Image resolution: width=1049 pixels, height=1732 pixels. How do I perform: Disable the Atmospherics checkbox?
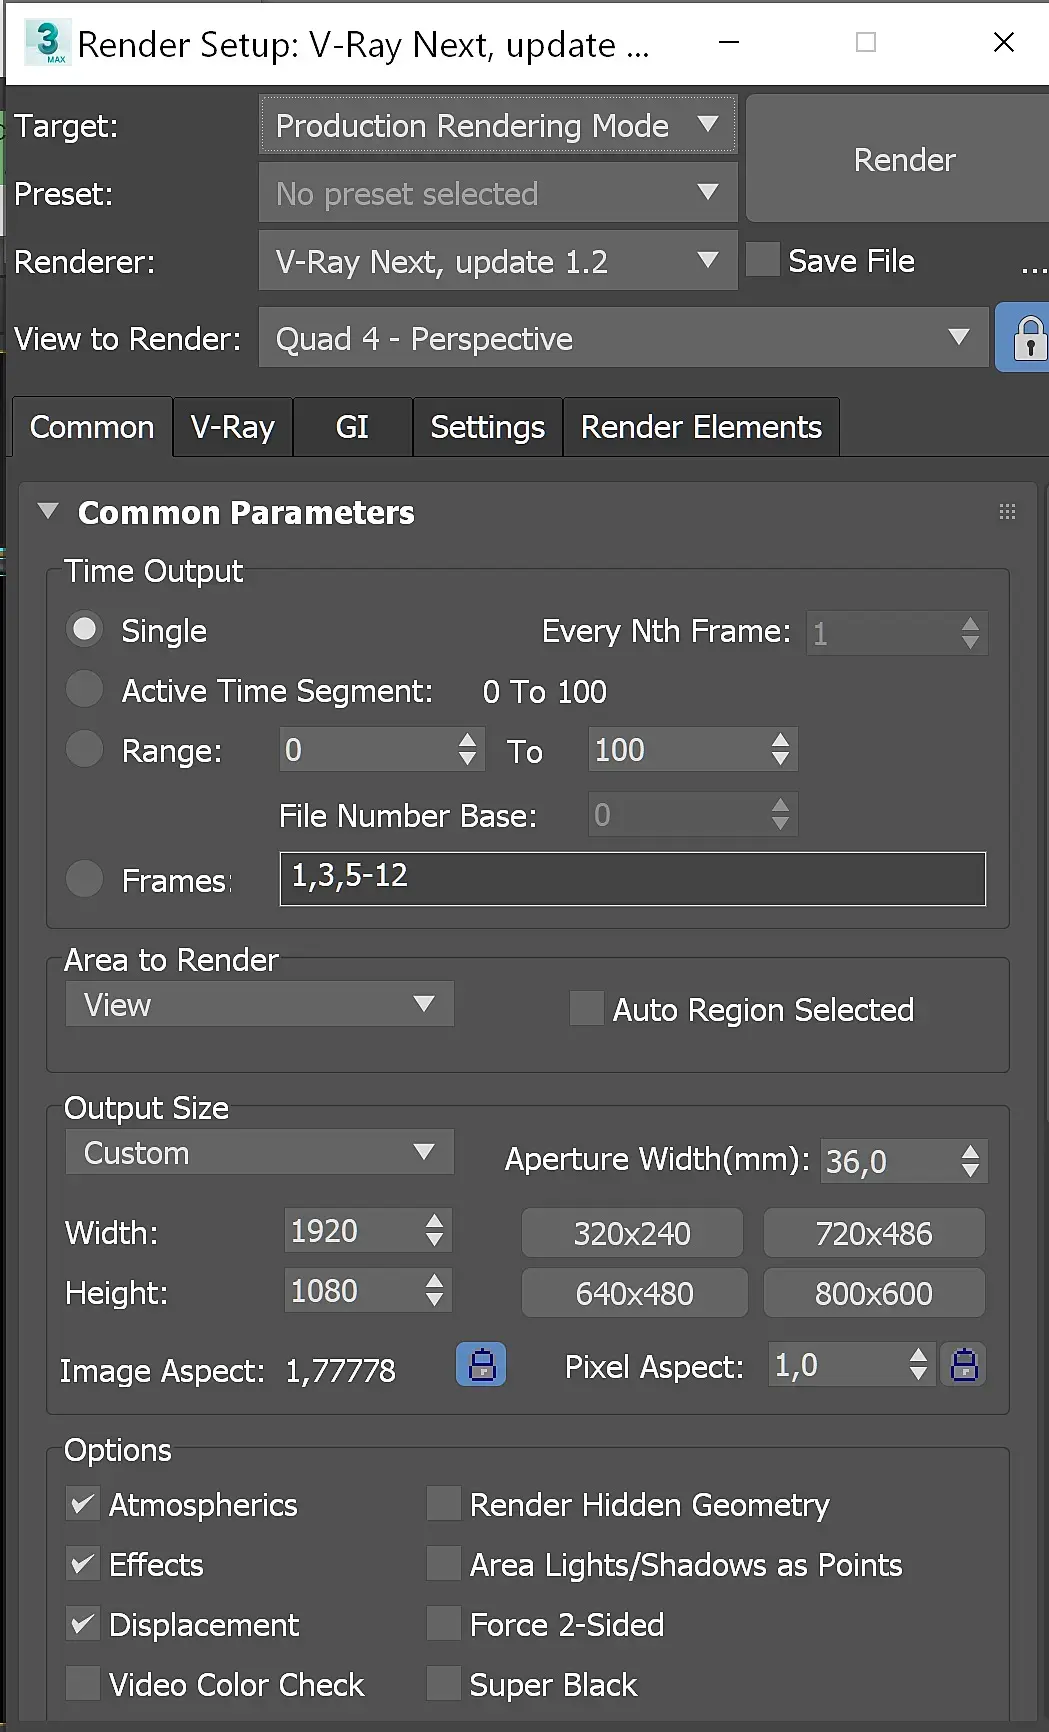[83, 1504]
